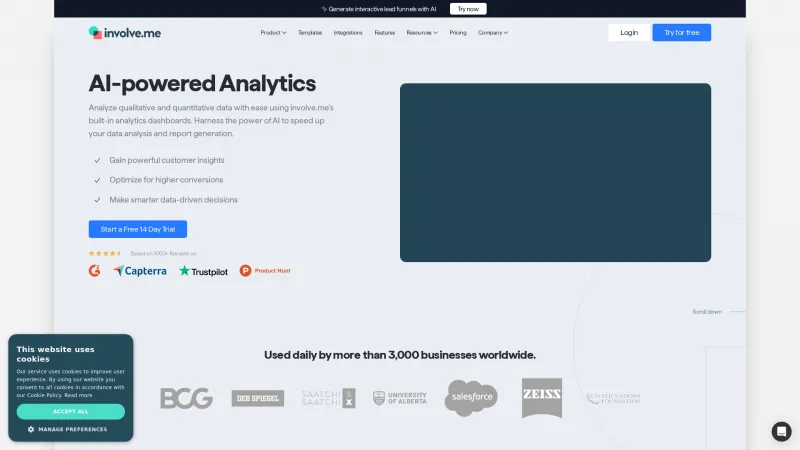Click the Try for free button
Viewport: 800px width, 450px height.
[x=682, y=32]
